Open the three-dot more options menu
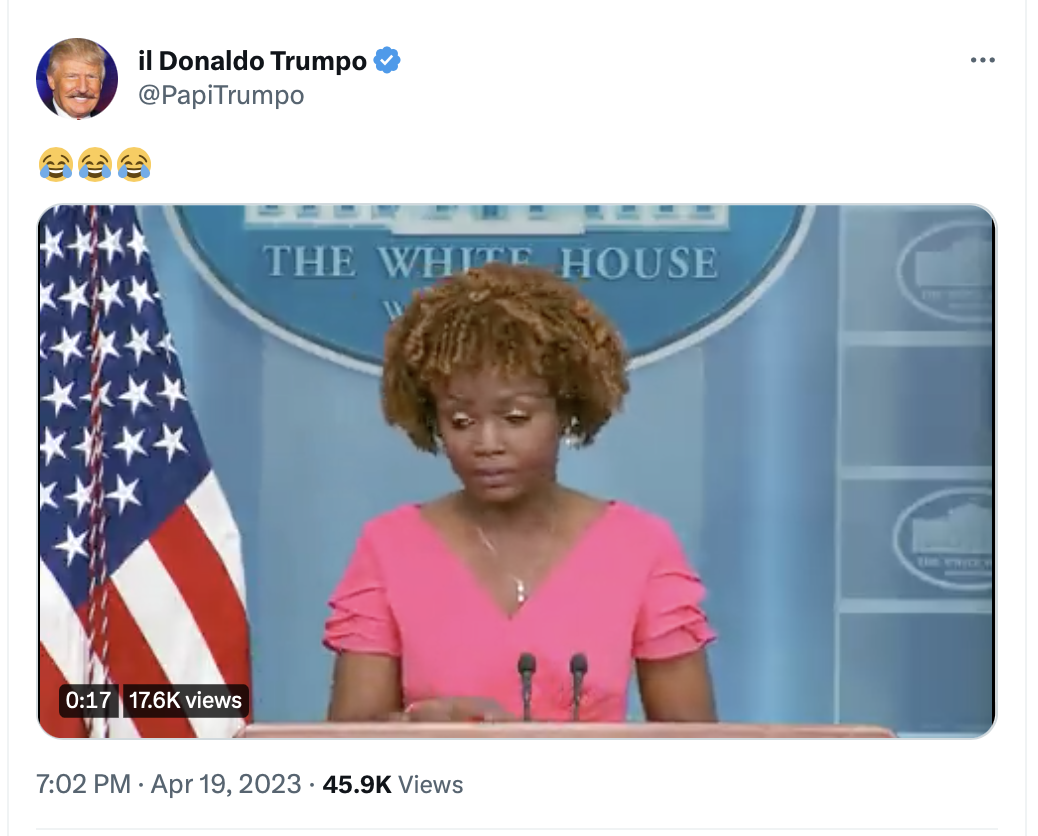Viewport: 1038px width, 836px height. (982, 60)
